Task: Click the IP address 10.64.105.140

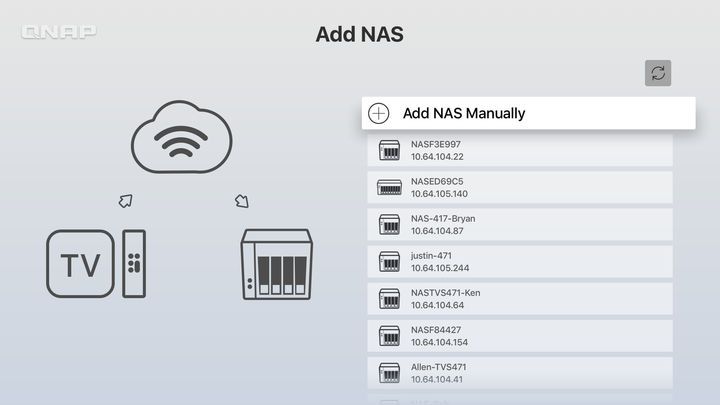Action: pyautogui.click(x=439, y=194)
